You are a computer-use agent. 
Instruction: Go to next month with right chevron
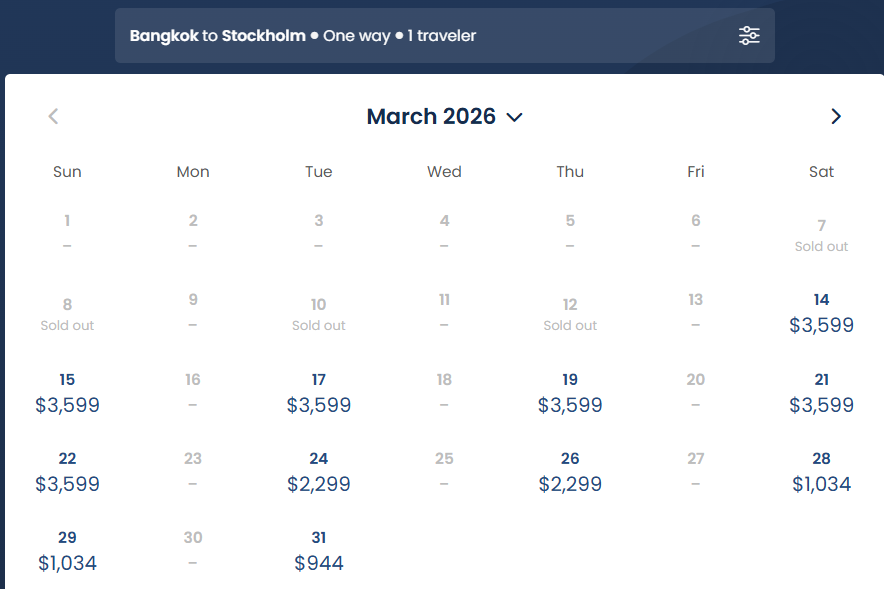tap(836, 117)
